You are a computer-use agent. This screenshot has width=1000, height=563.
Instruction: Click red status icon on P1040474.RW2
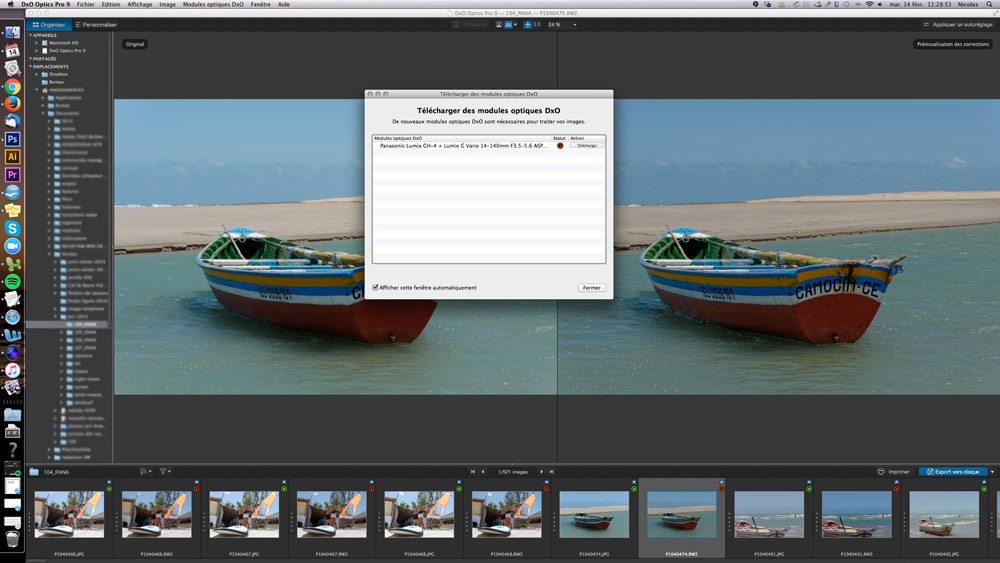[x=721, y=489]
